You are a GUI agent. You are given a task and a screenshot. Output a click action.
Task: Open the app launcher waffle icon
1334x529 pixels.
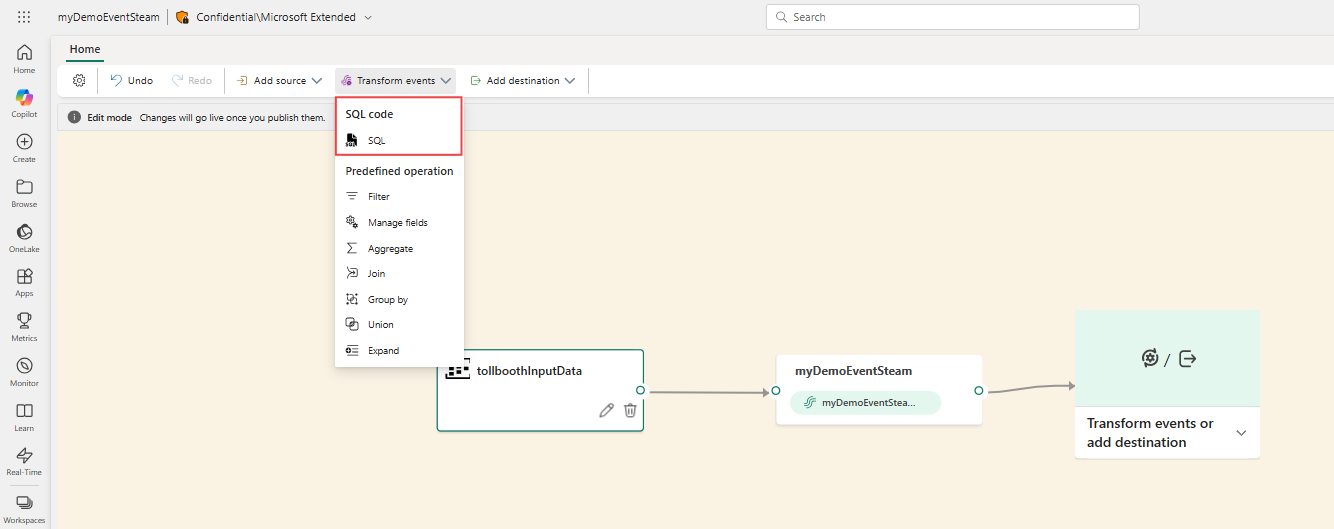point(24,17)
